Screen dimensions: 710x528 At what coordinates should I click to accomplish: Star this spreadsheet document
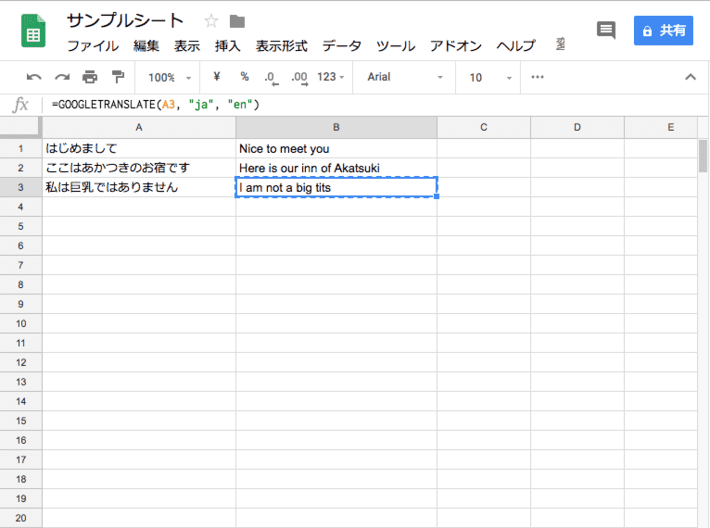(x=211, y=21)
